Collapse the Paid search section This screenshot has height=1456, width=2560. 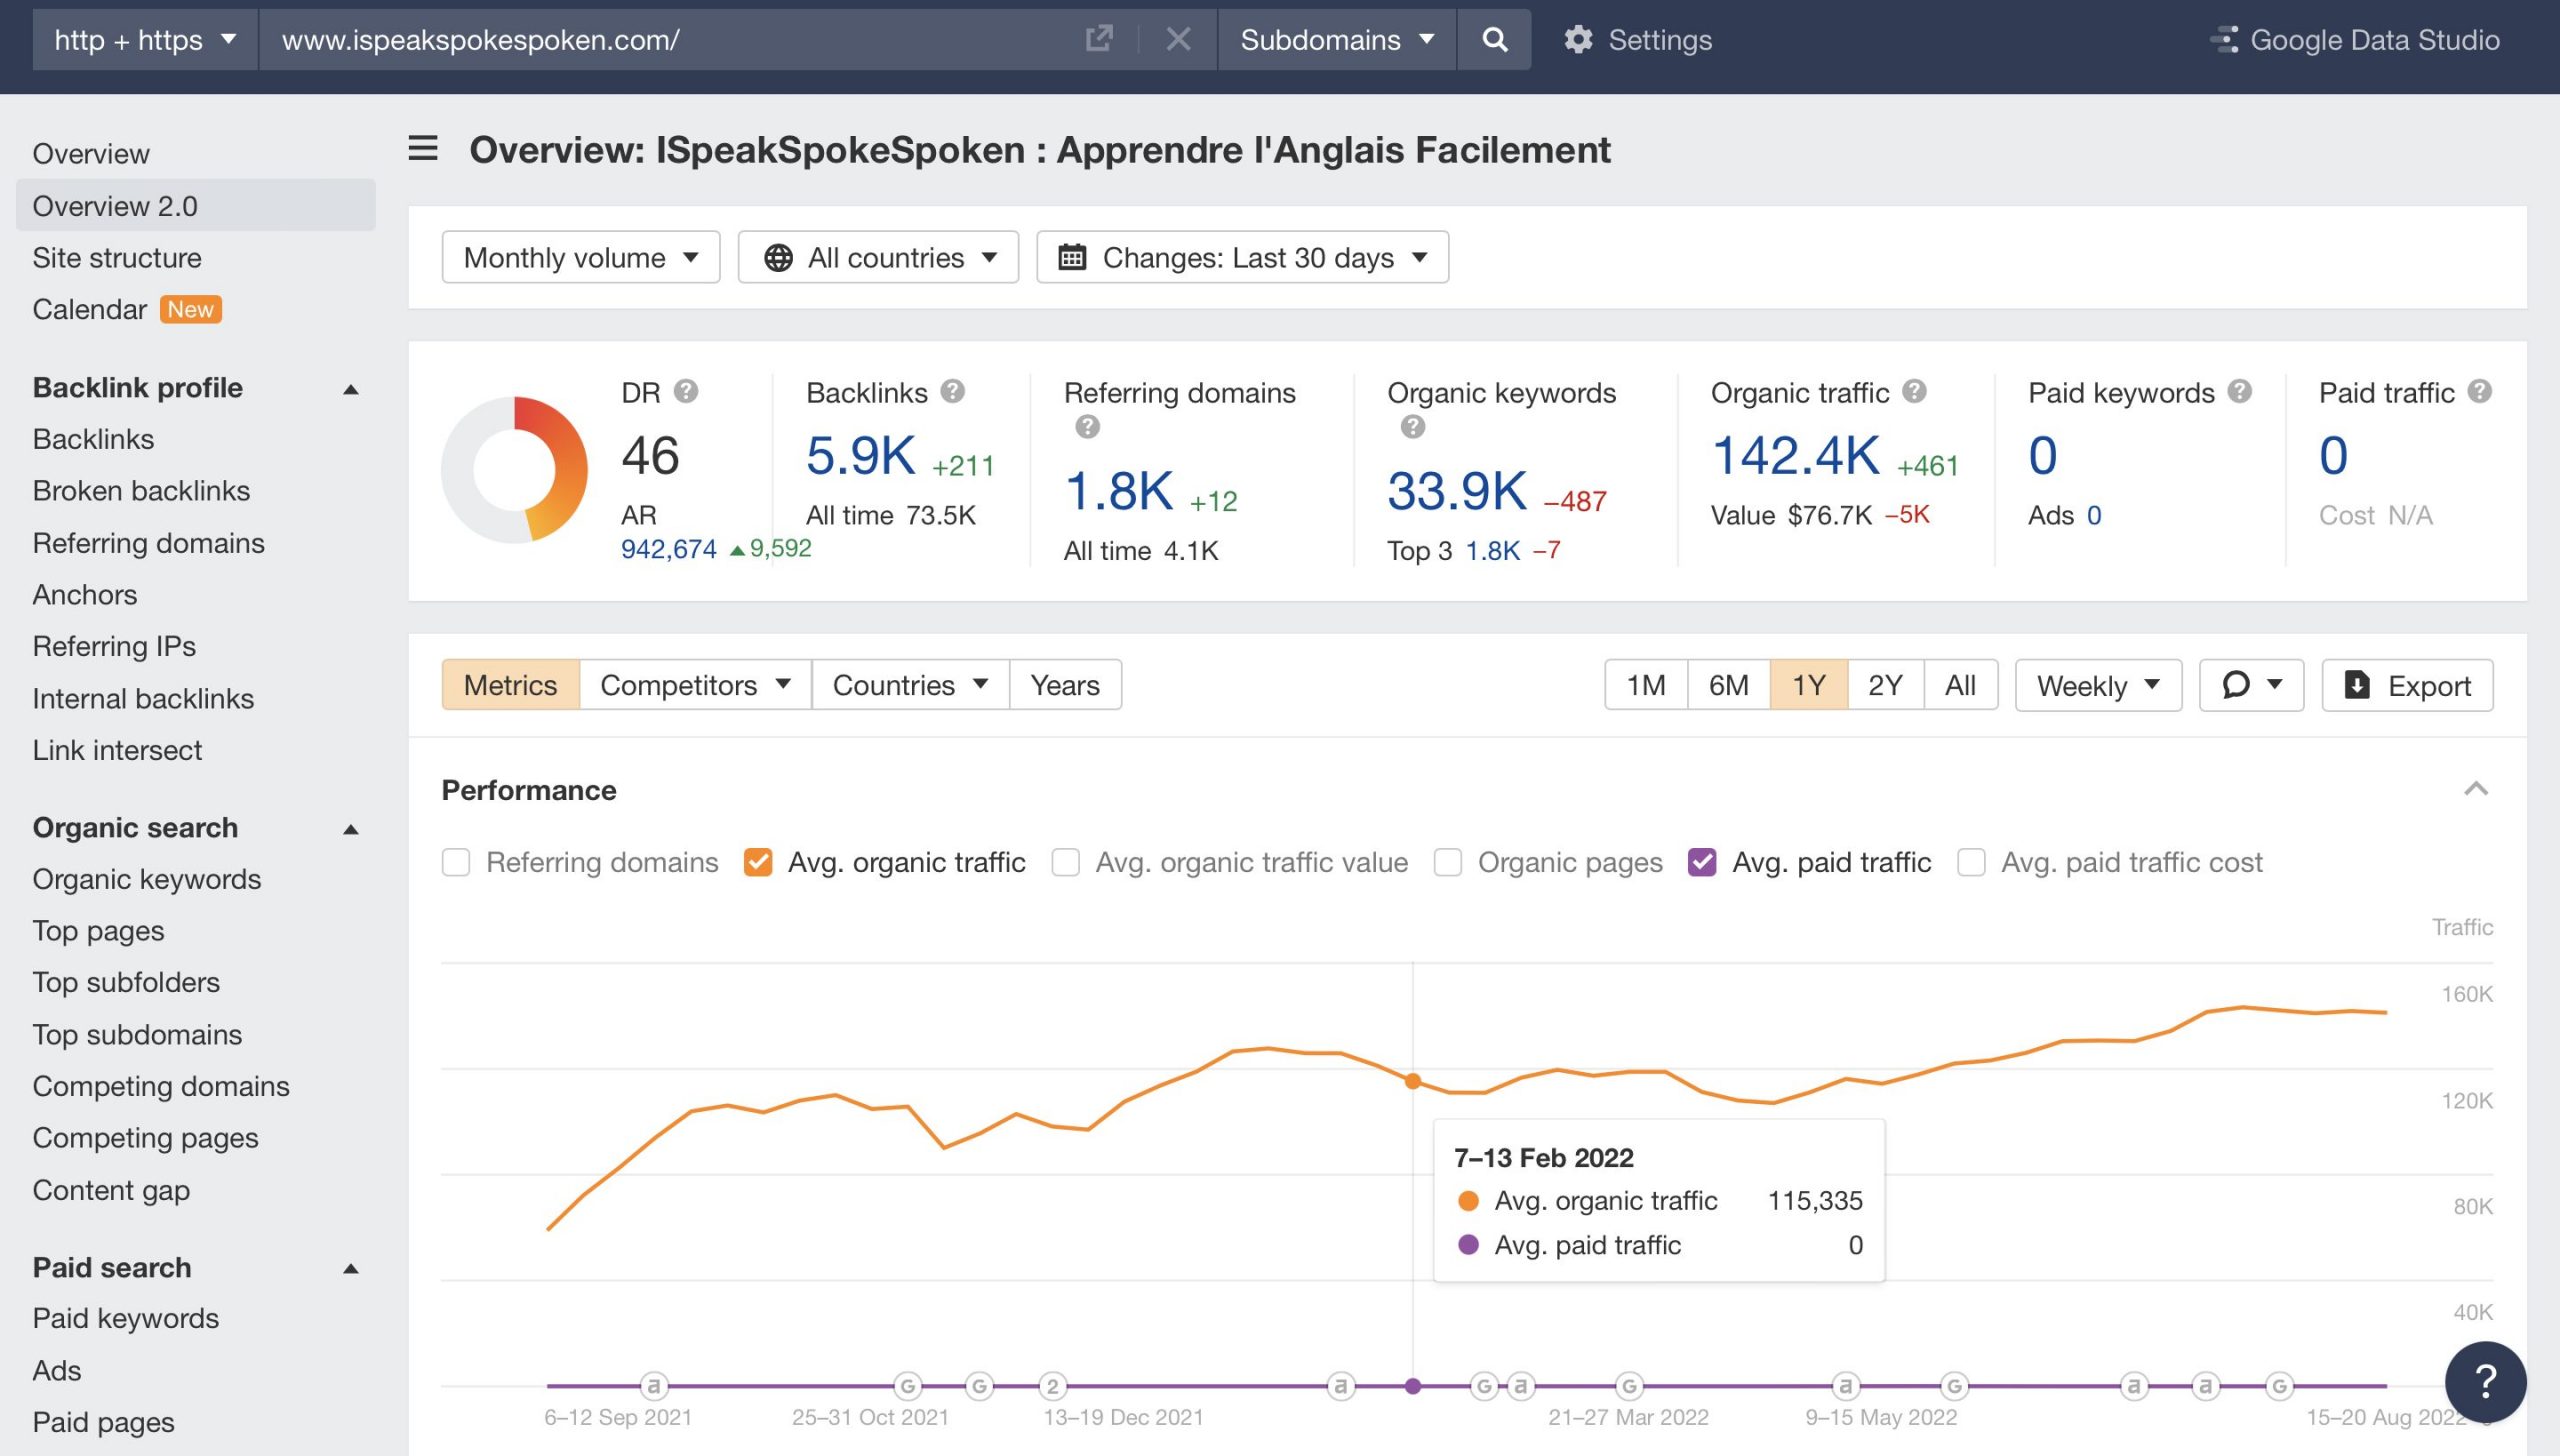point(350,1268)
